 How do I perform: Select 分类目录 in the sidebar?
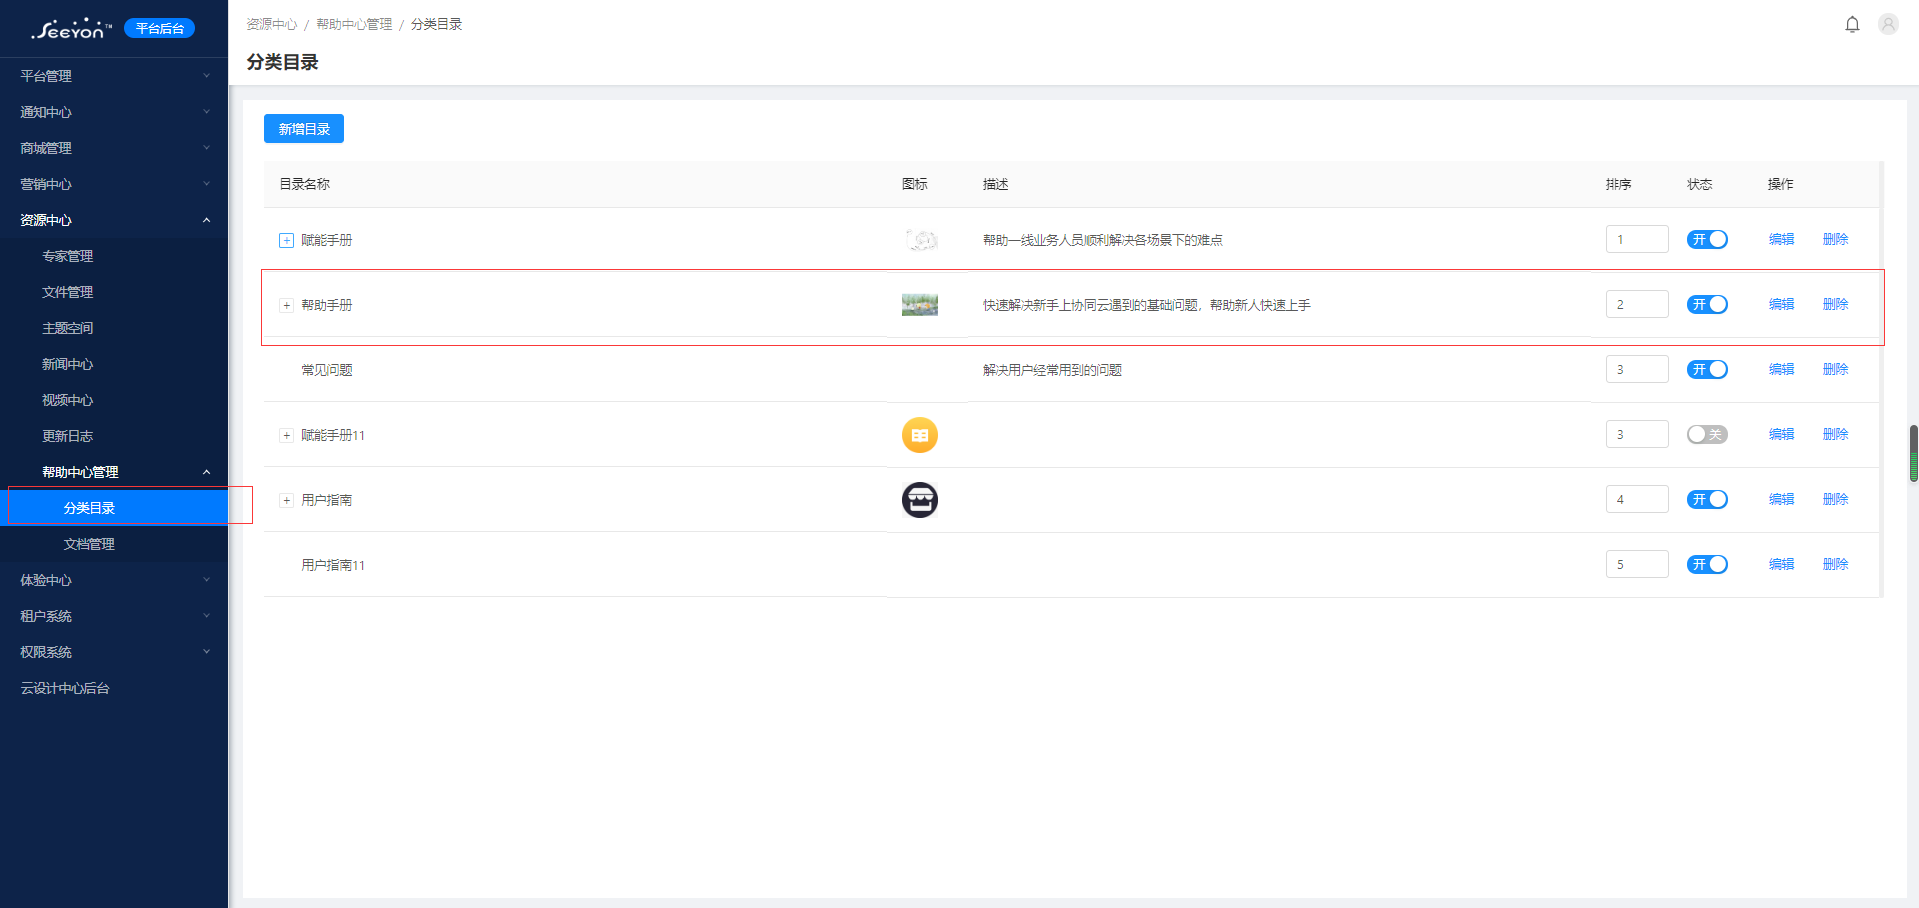(114, 508)
